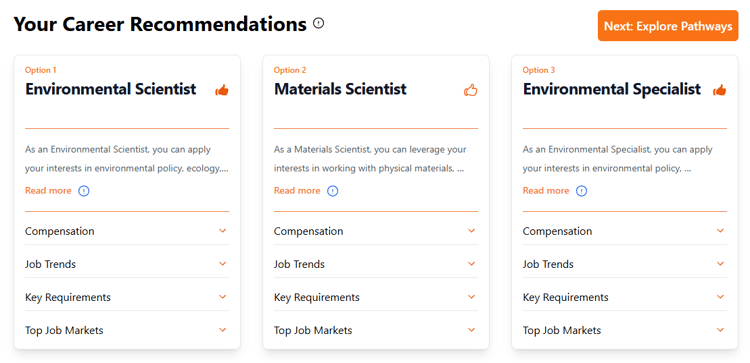Click Next: Explore Pathways button
Viewport: 750px width, 363px height.
668,26
